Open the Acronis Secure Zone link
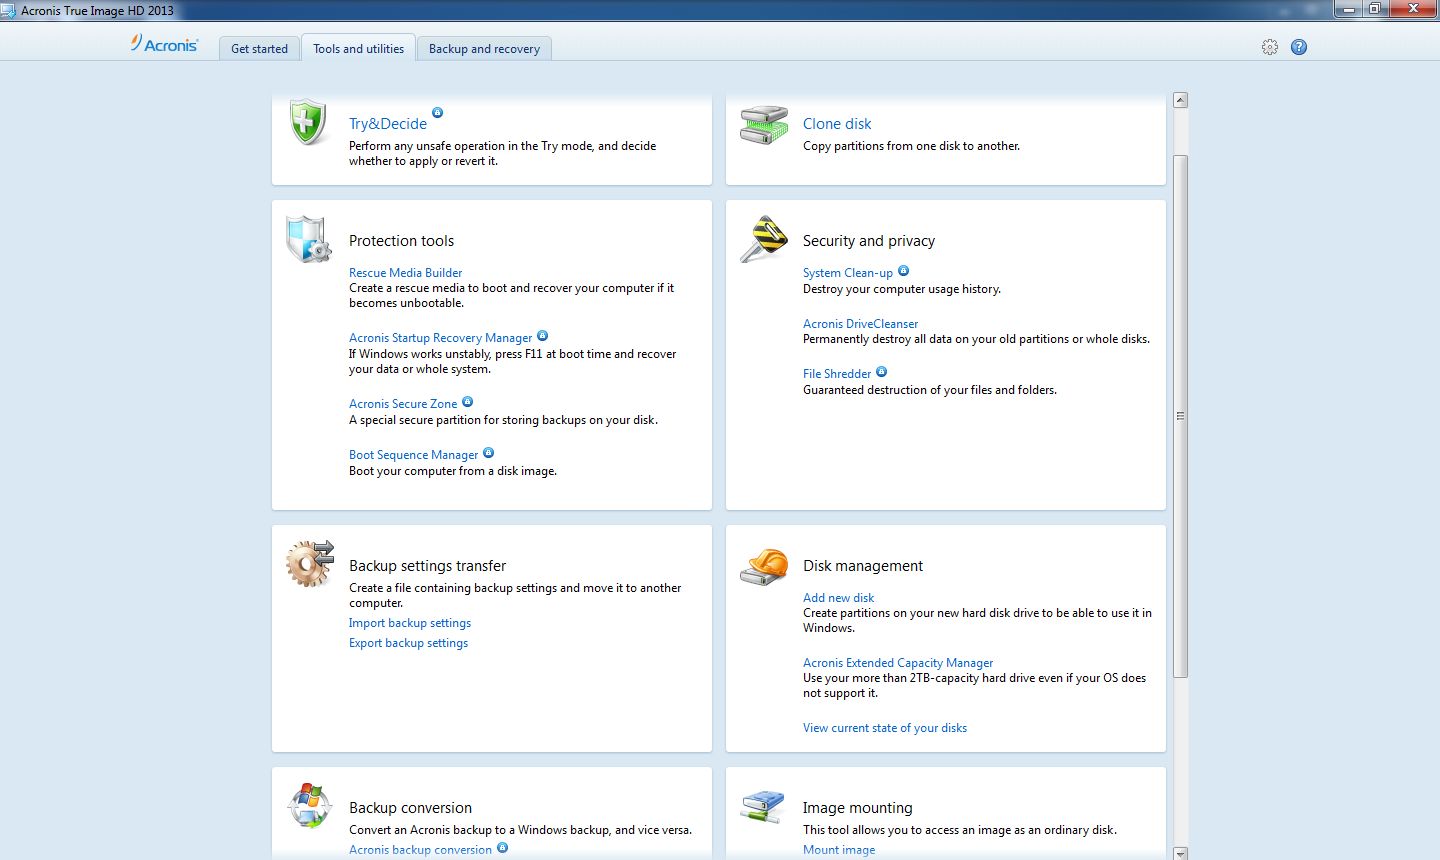The image size is (1440, 860). pos(403,404)
